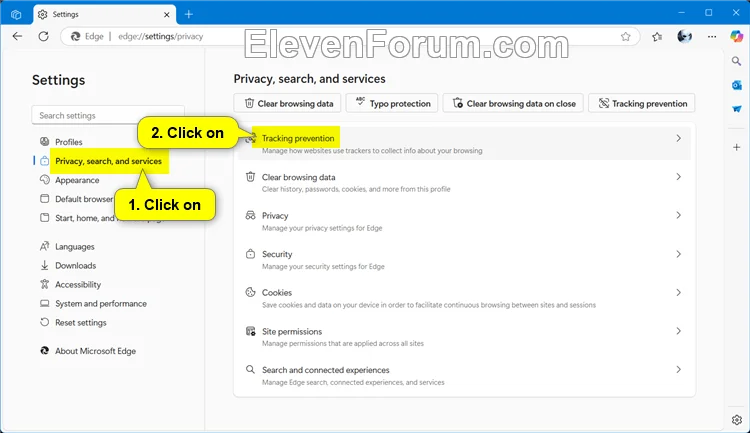
Task: Click the Privacy row icon
Action: pos(250,215)
